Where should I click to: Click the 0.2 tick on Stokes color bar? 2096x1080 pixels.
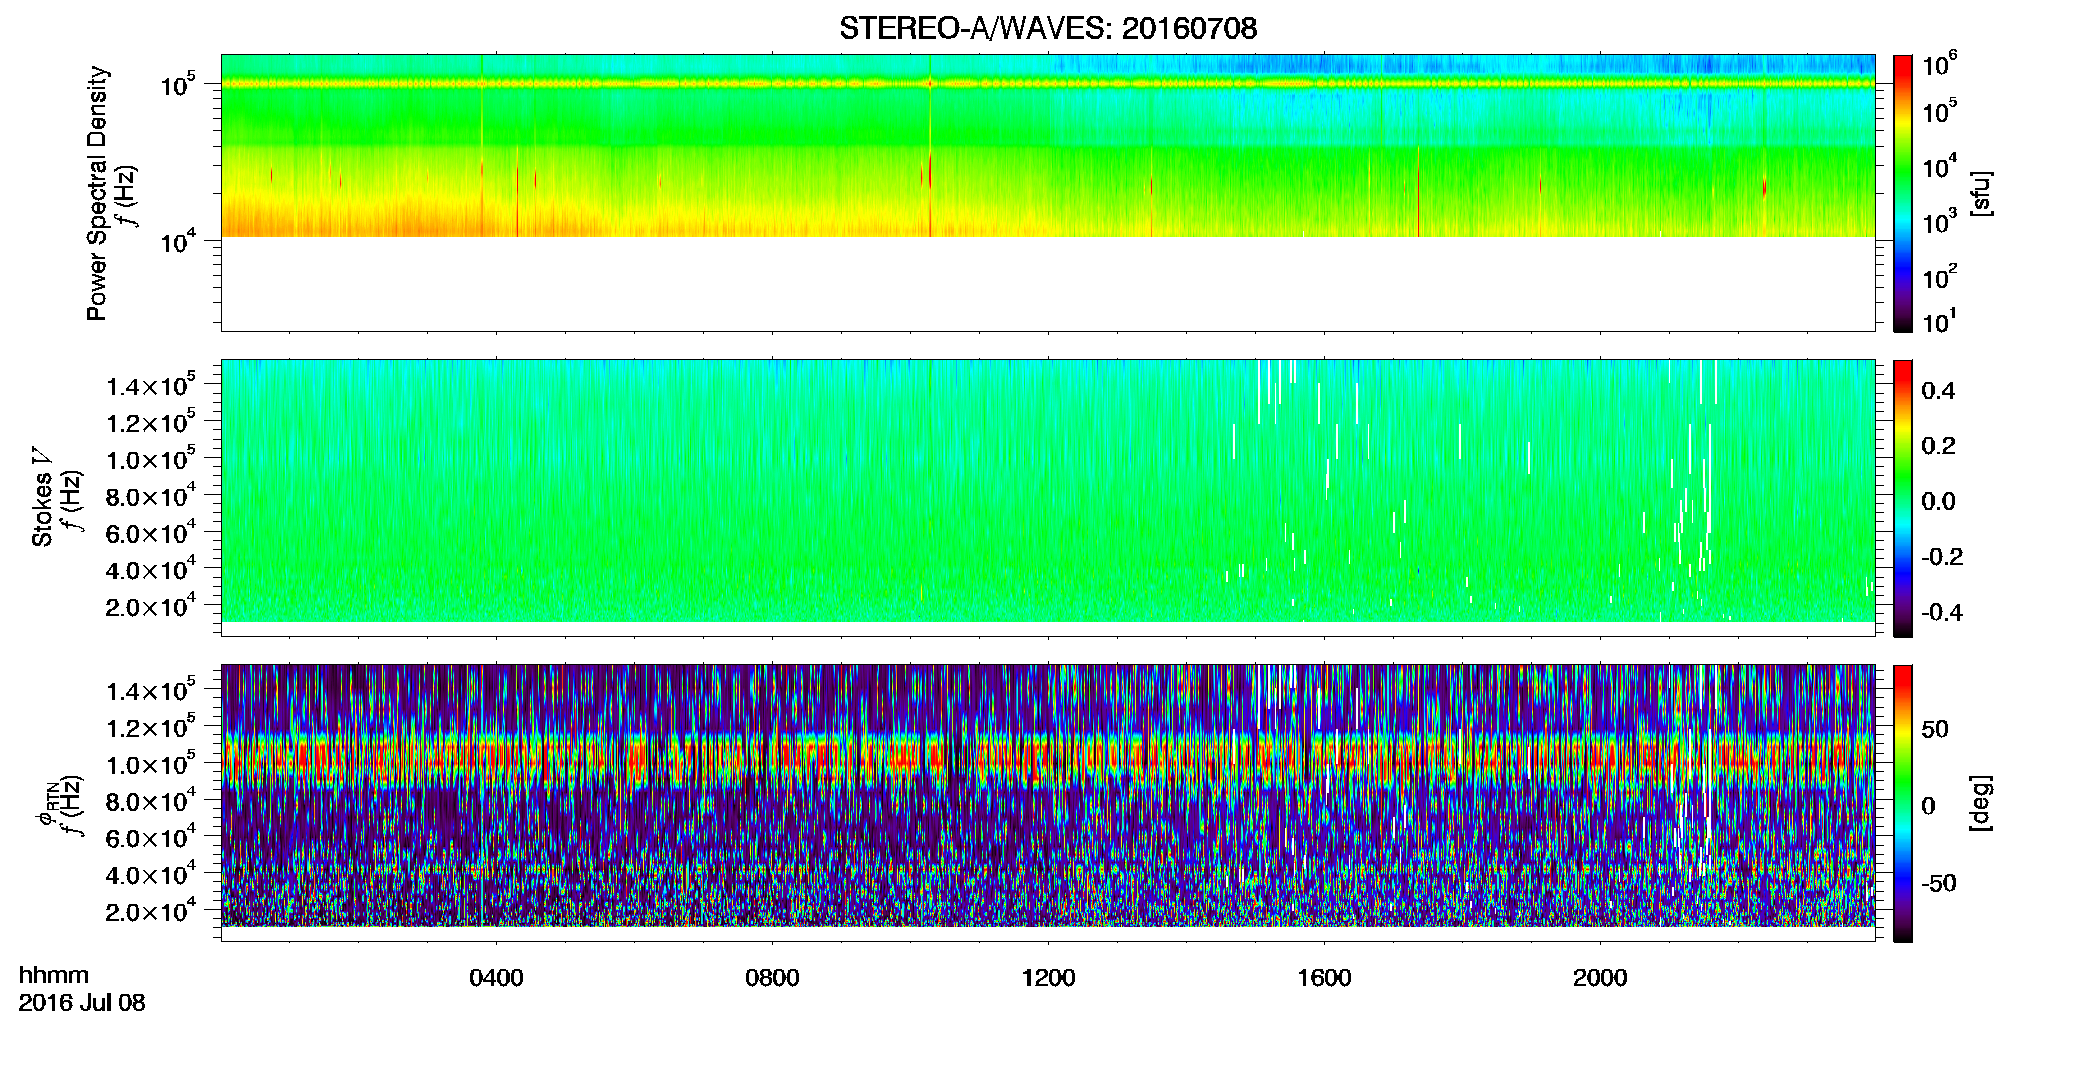[x=1938, y=446]
